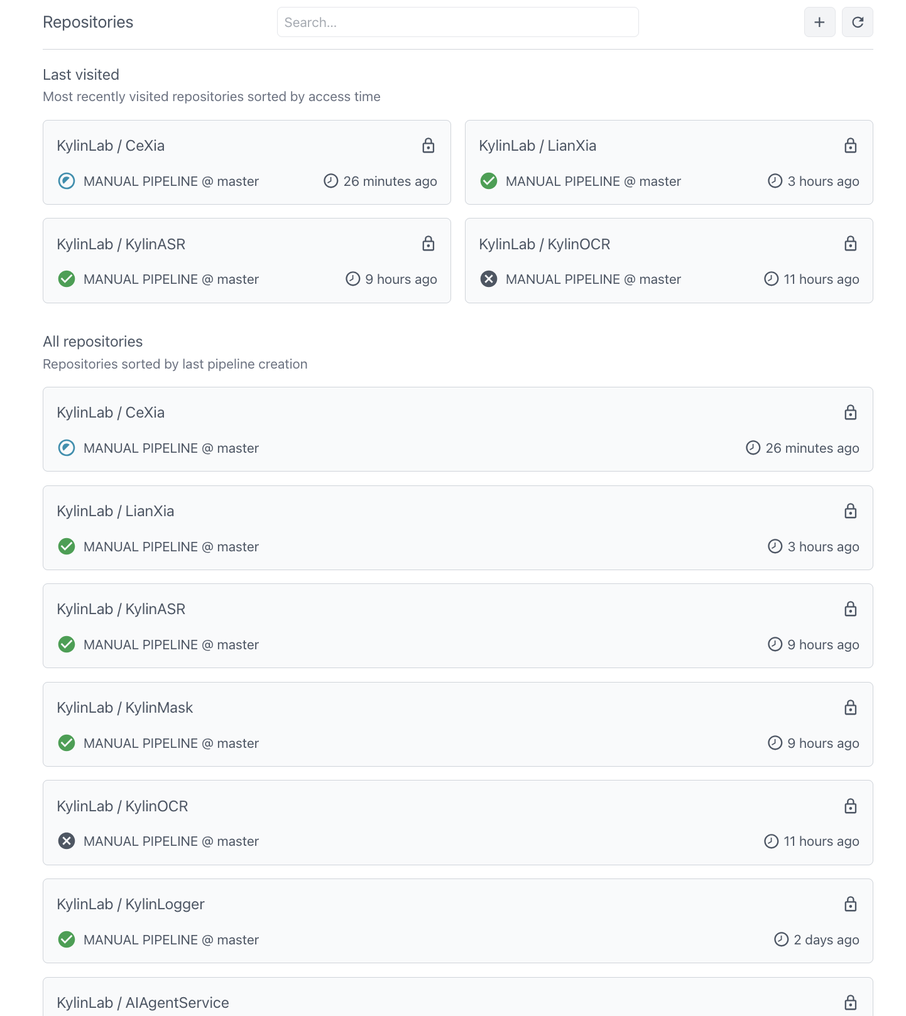This screenshot has width=906, height=1016.
Task: Click the Repositories page heading
Action: [88, 22]
